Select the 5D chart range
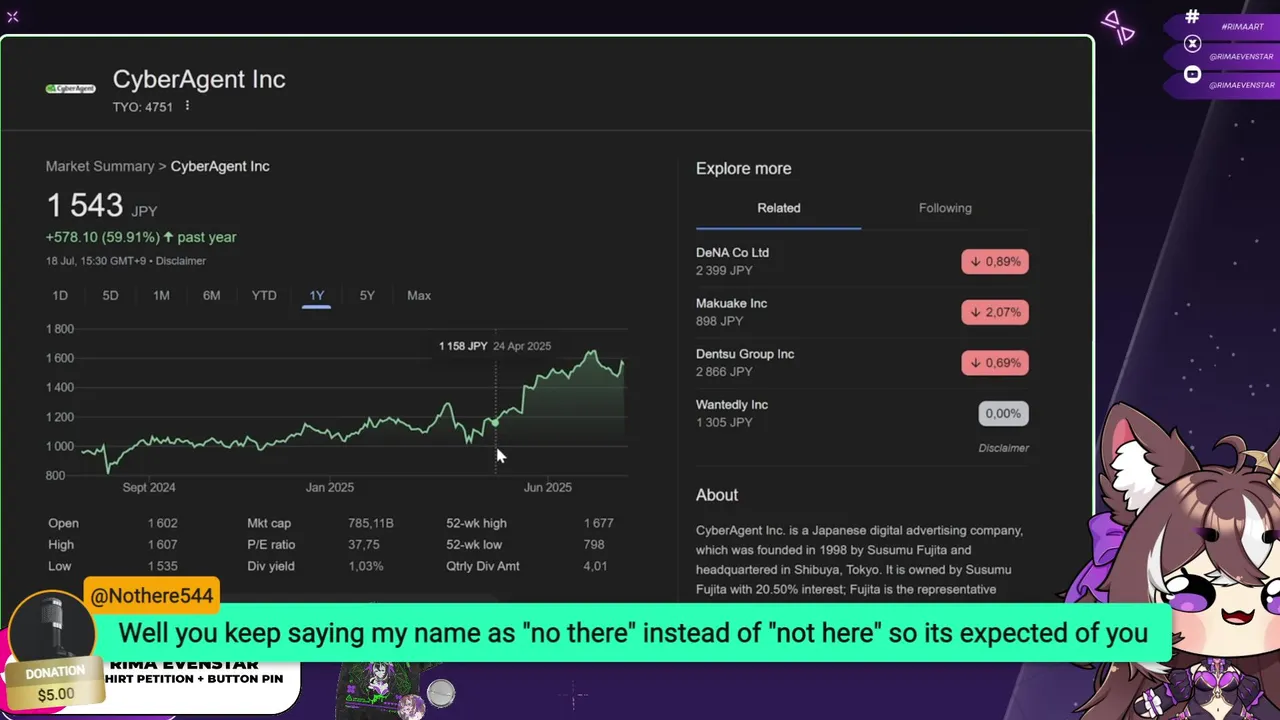The image size is (1280, 720). tap(110, 295)
